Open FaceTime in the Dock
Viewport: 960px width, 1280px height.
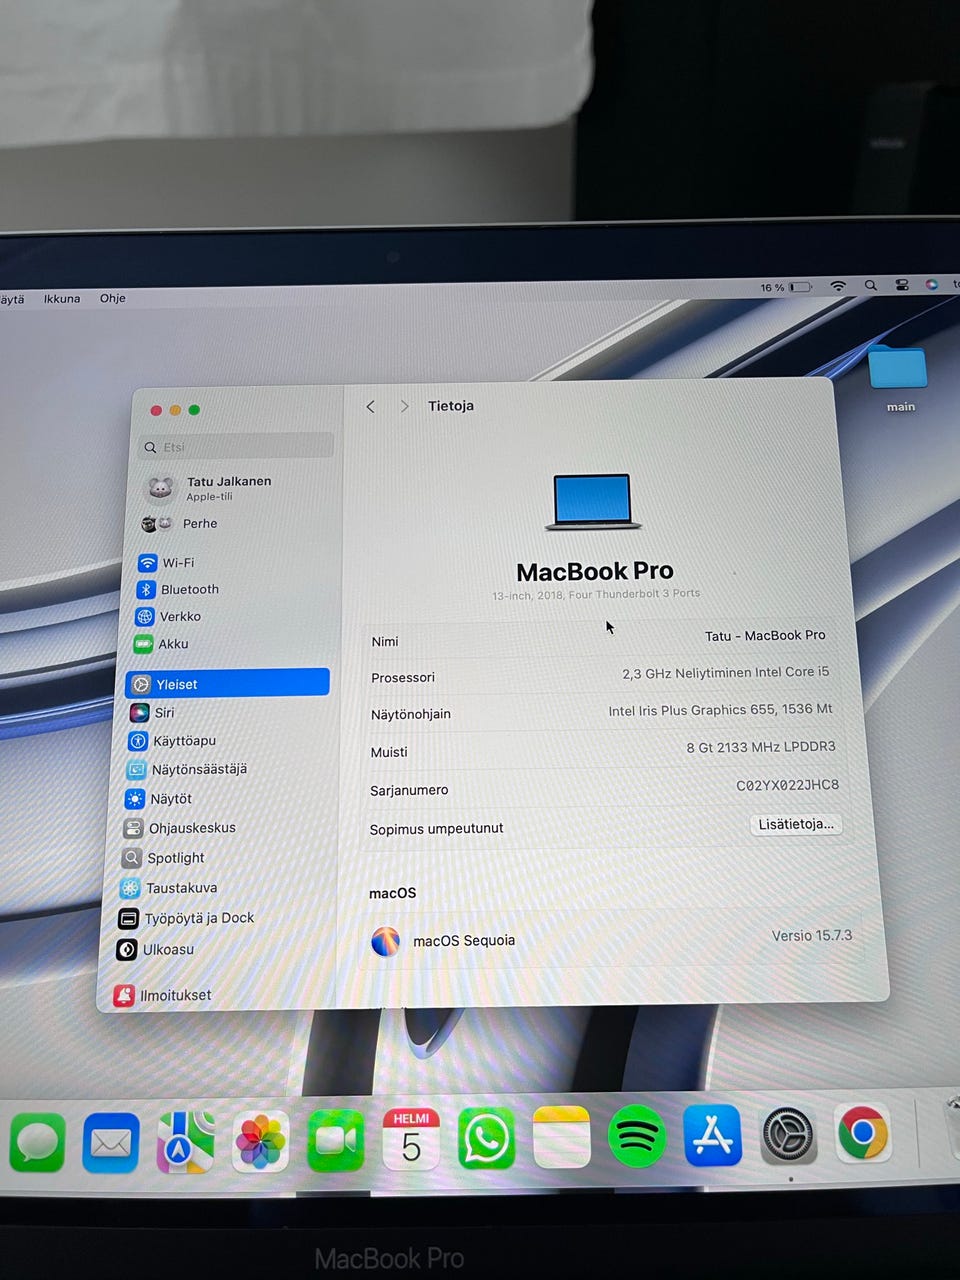336,1140
